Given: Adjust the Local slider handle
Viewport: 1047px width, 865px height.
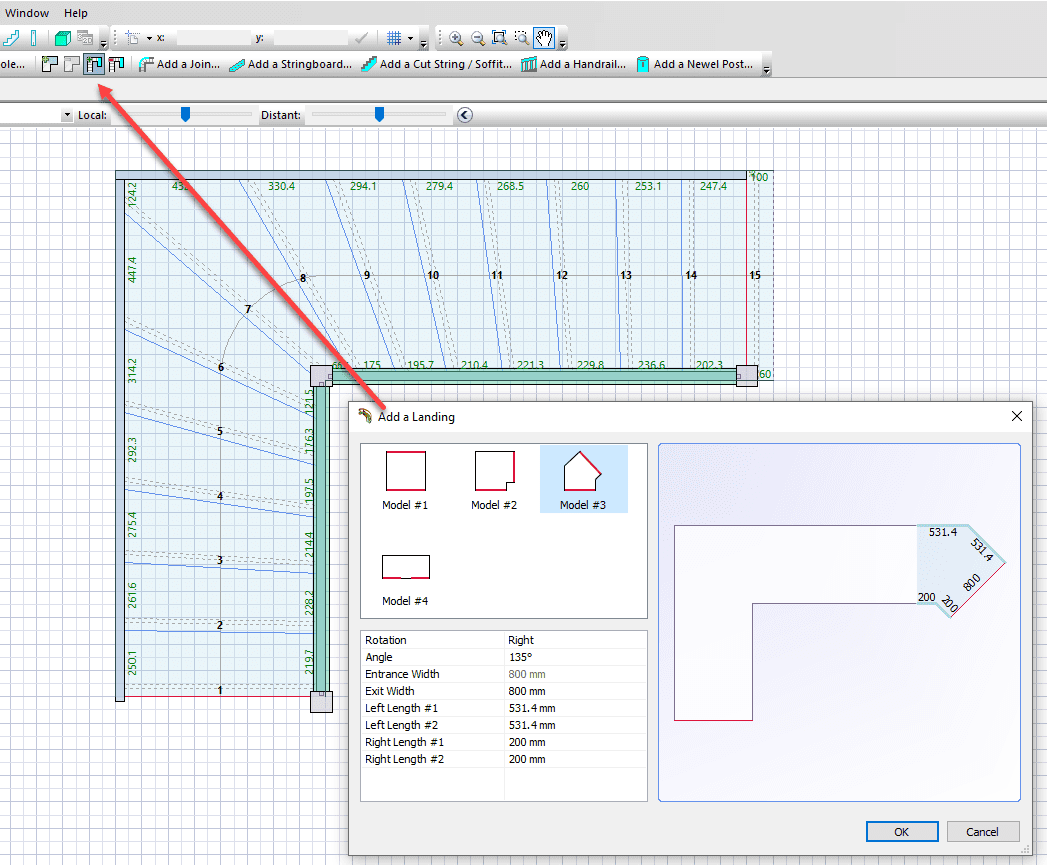Looking at the screenshot, I should tap(185, 115).
